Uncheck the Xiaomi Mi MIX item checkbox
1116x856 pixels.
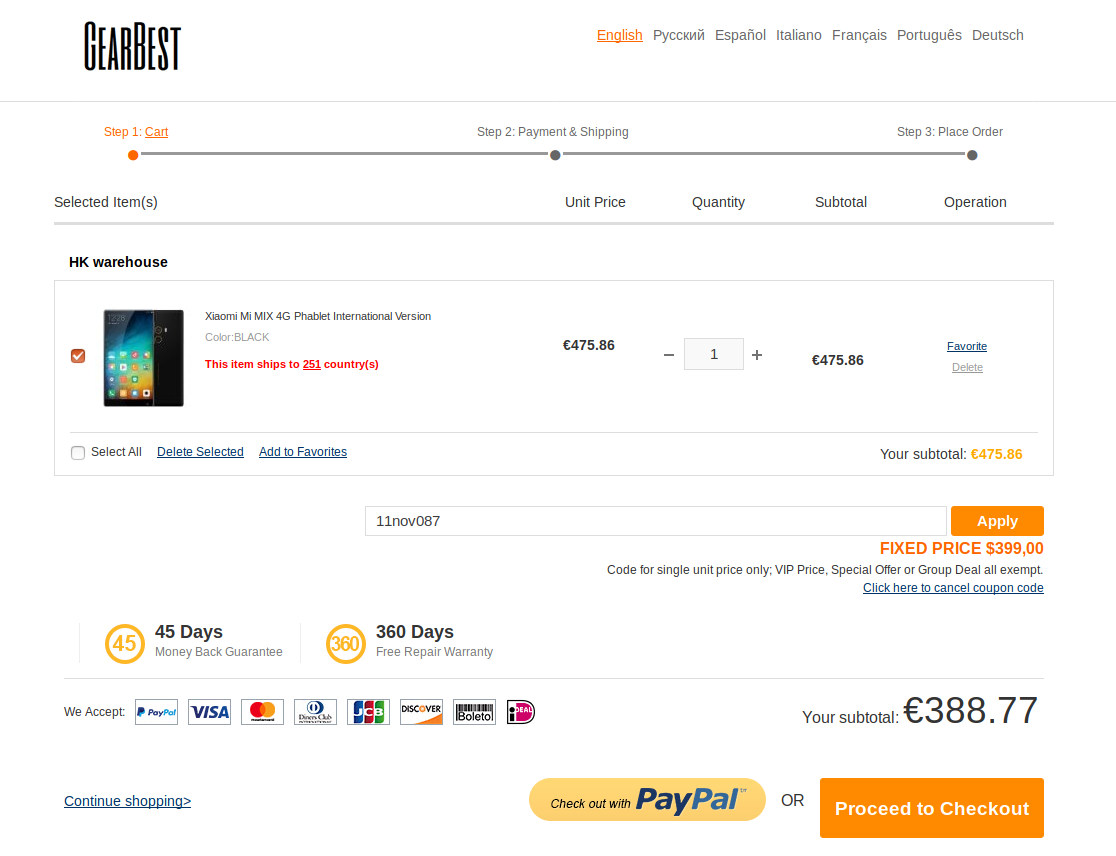pyautogui.click(x=78, y=356)
